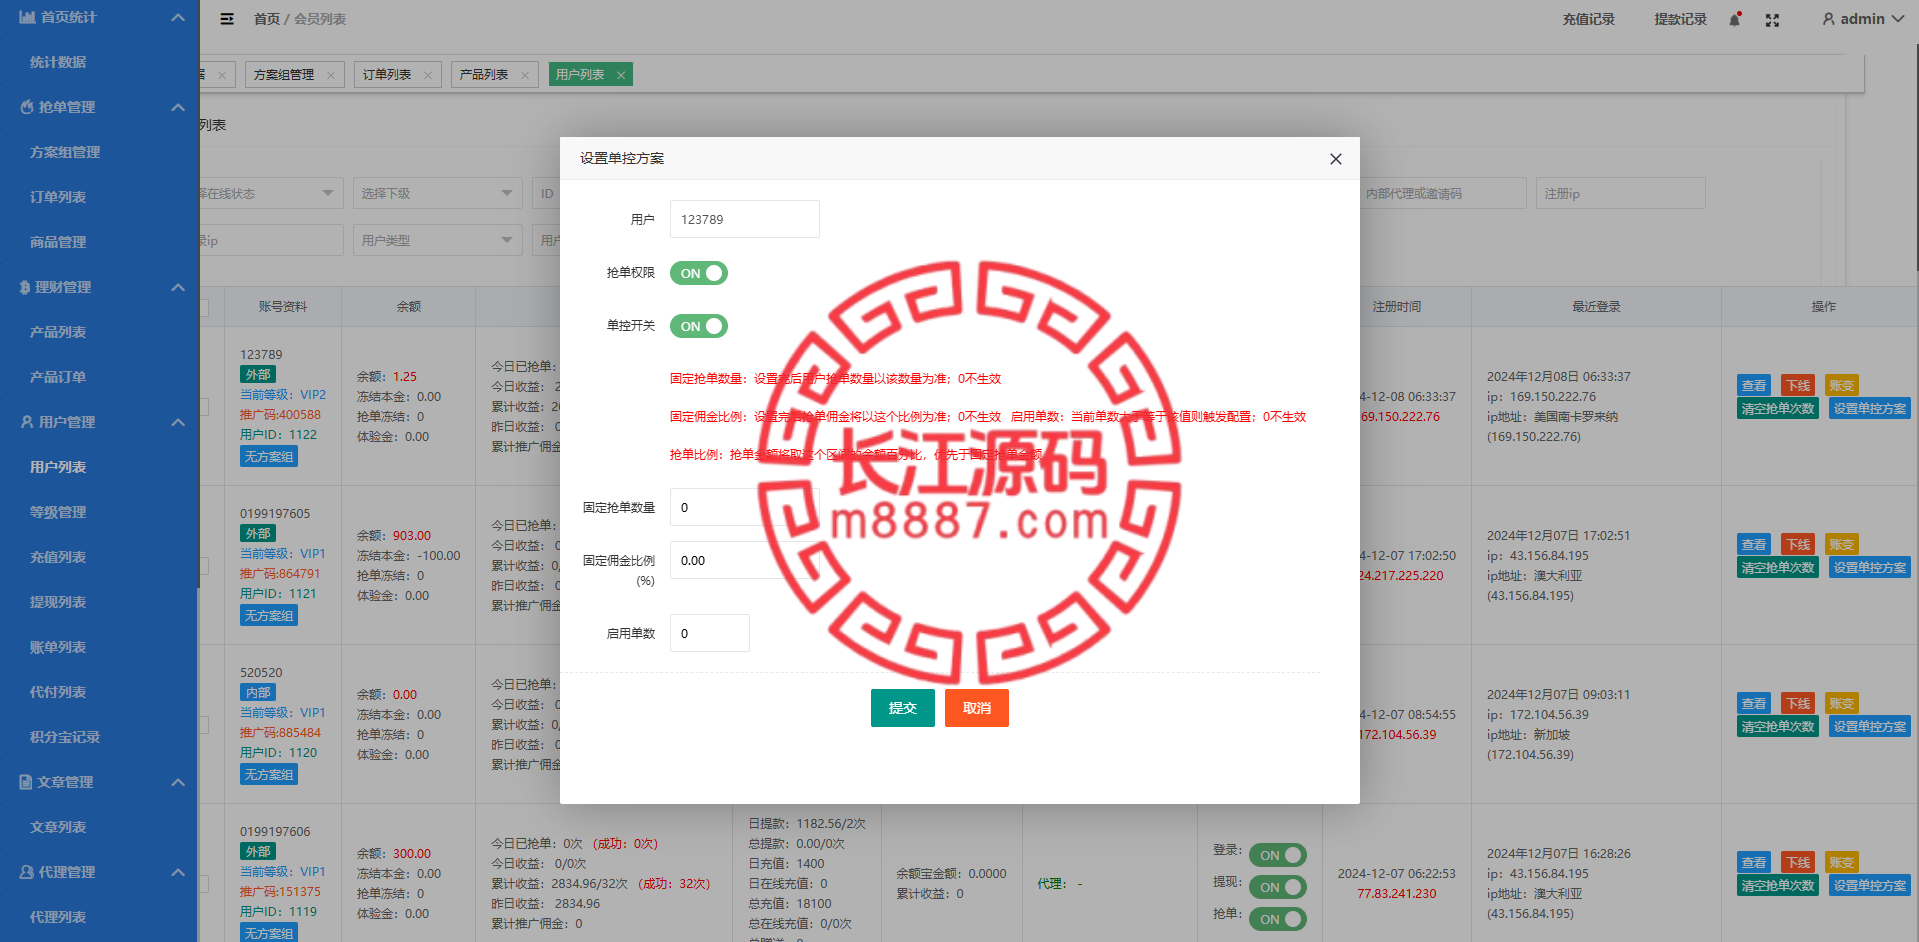This screenshot has height=942, width=1919.
Task: Click the 首页 breadcrumb link
Action: coord(267,19)
